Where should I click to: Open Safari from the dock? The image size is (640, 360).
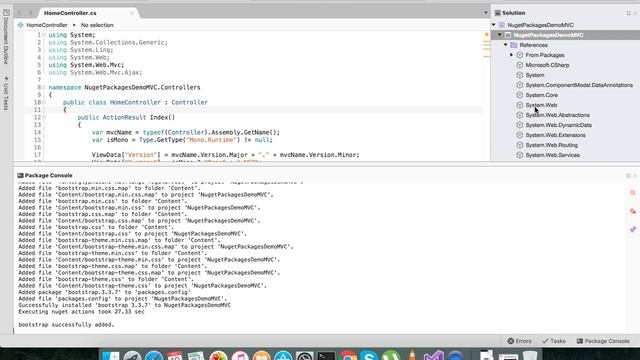click(154, 356)
